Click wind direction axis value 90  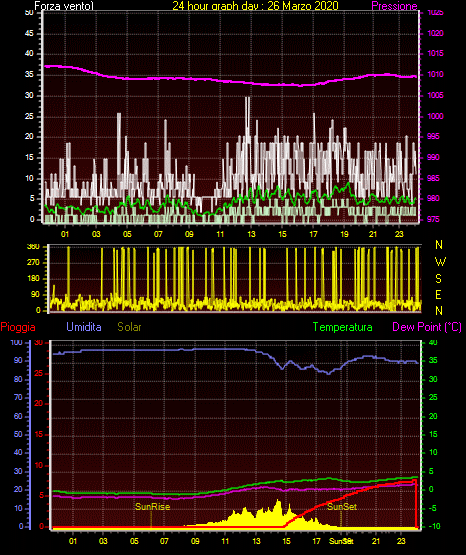35,294
